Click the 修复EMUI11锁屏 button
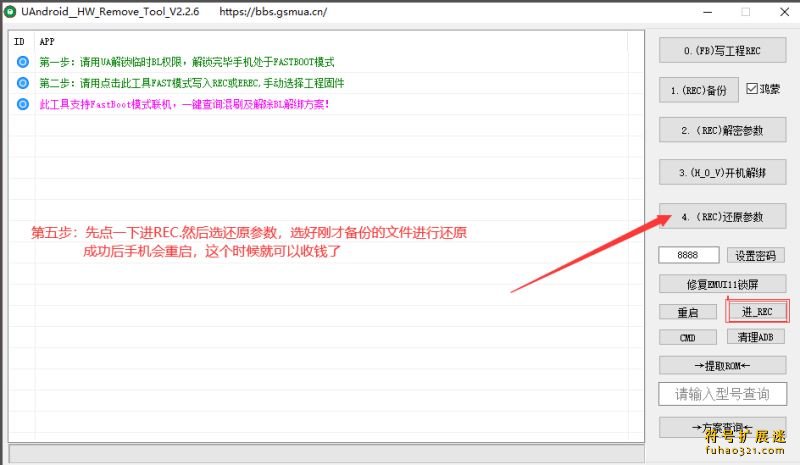800x465 pixels. 722,284
